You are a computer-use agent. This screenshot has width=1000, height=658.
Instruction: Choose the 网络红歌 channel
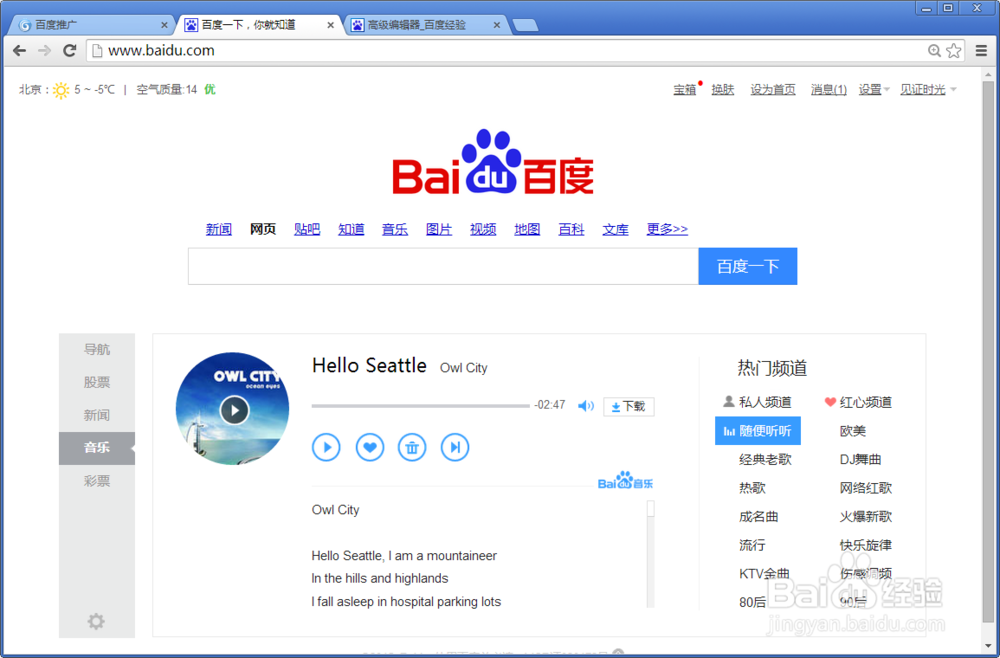point(865,488)
